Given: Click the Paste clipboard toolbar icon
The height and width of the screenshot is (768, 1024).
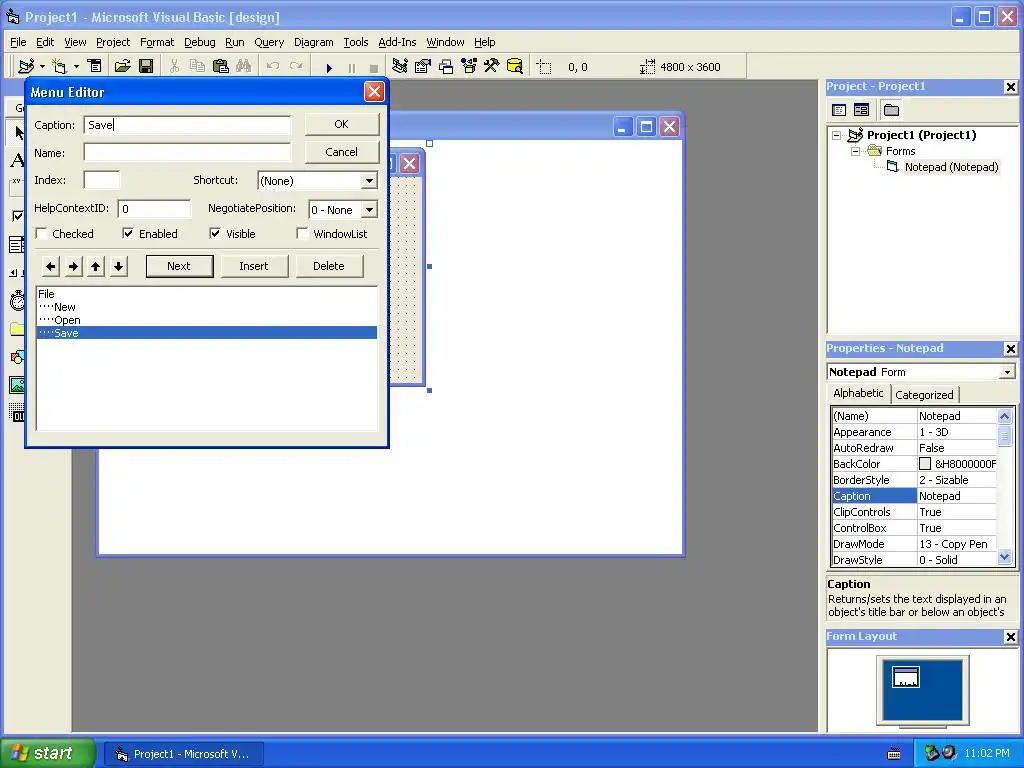Looking at the screenshot, I should click(x=221, y=66).
